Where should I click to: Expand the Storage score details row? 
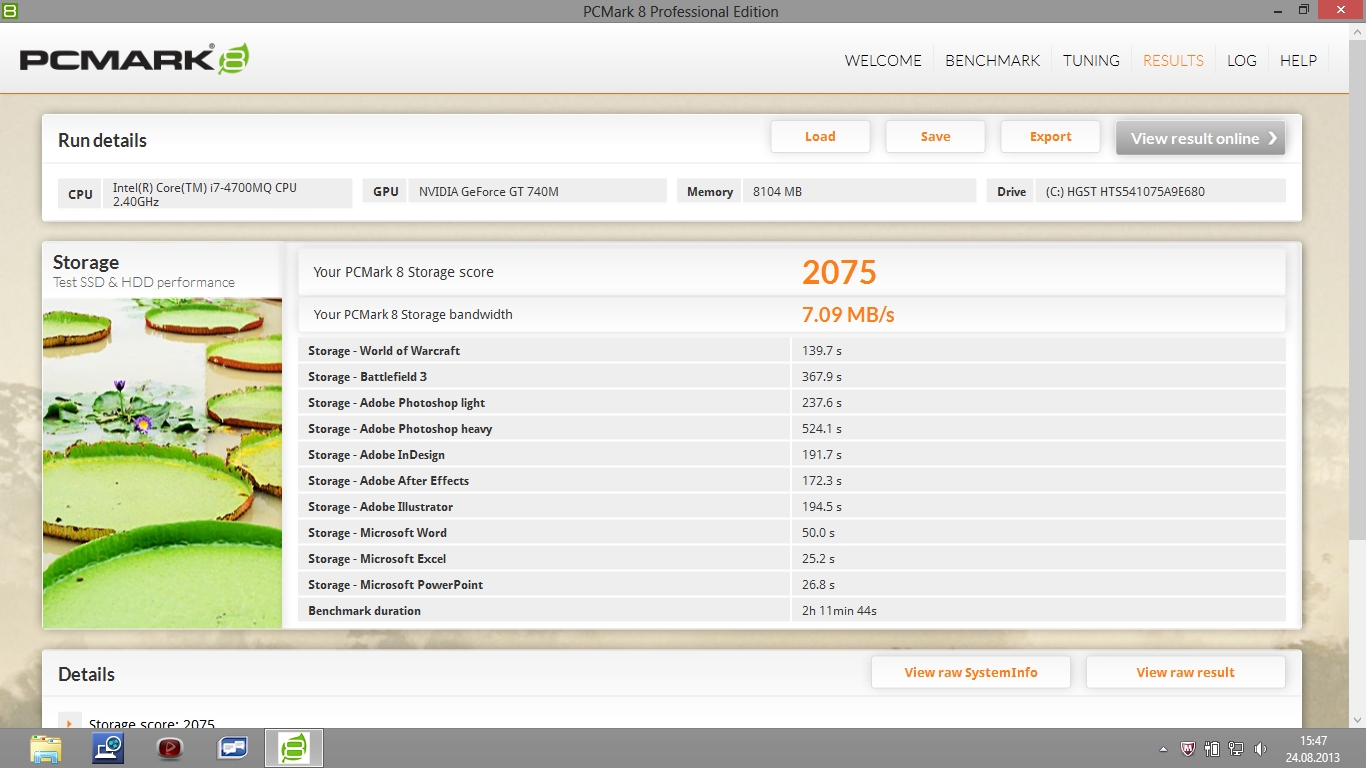[70, 723]
